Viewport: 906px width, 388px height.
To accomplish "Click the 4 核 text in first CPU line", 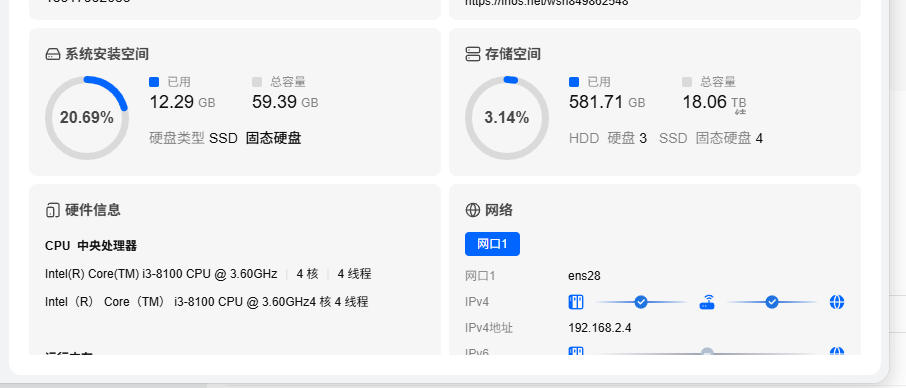I will (x=308, y=274).
